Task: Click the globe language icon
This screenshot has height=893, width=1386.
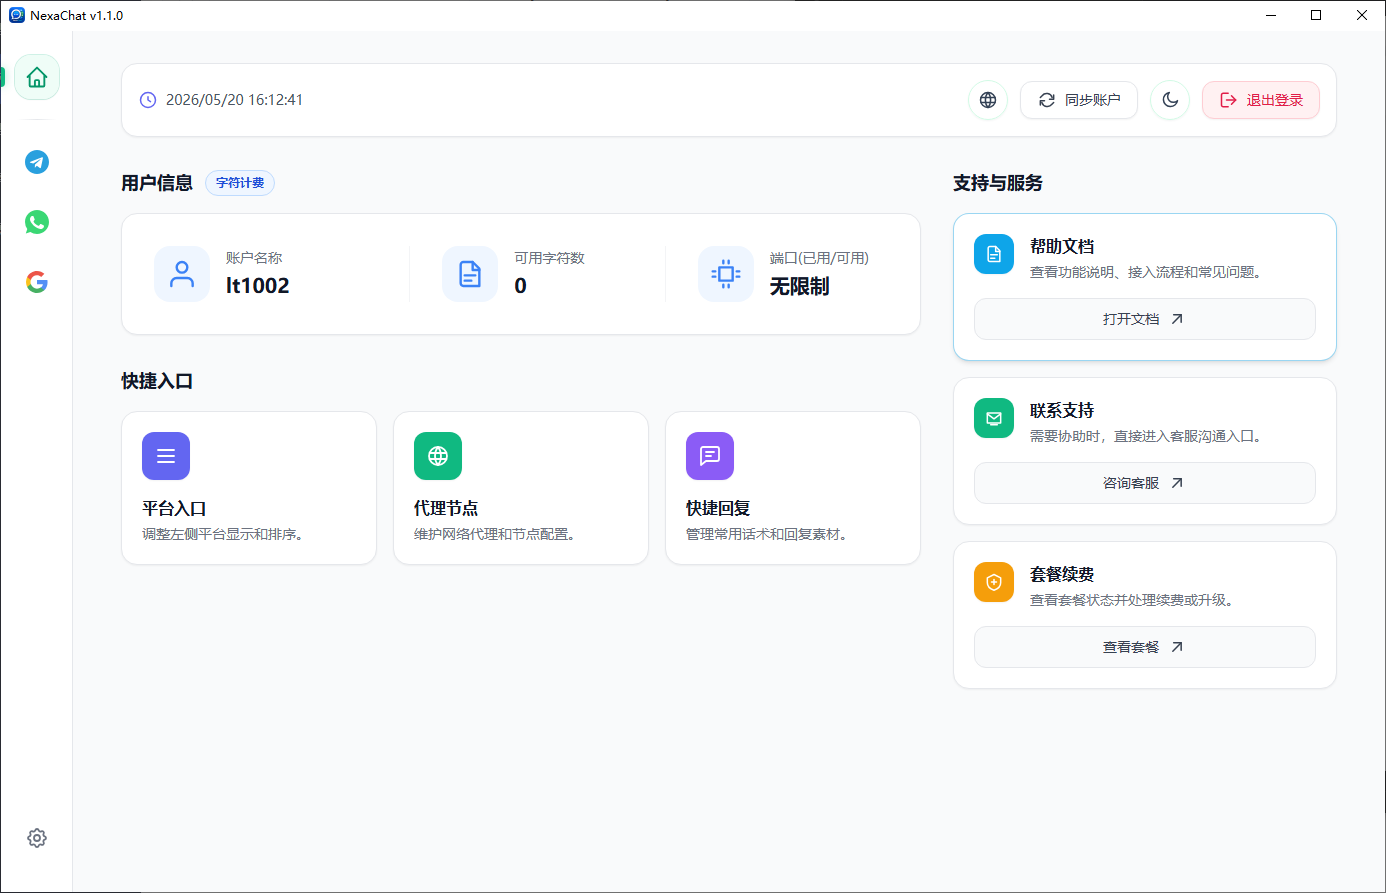Action: 988,100
